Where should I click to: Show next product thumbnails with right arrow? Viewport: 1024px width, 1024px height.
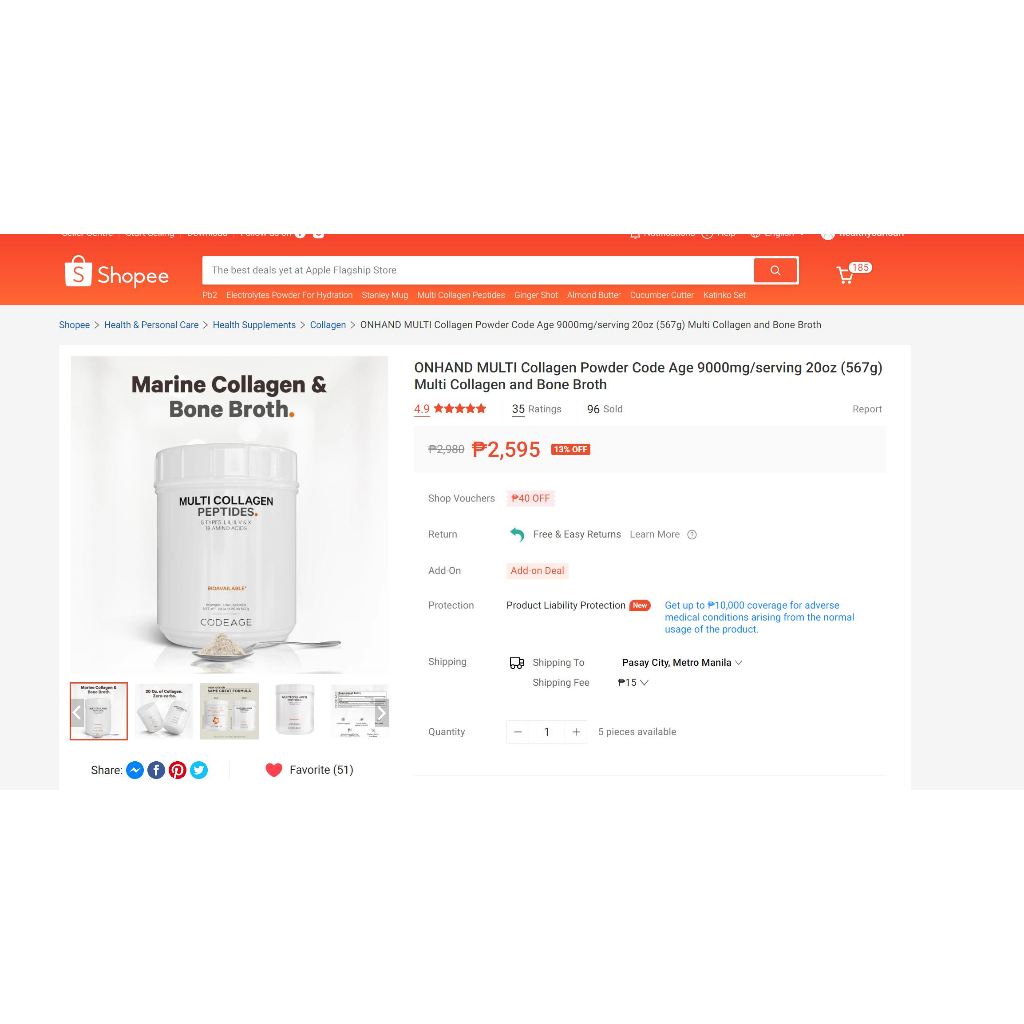coord(381,712)
